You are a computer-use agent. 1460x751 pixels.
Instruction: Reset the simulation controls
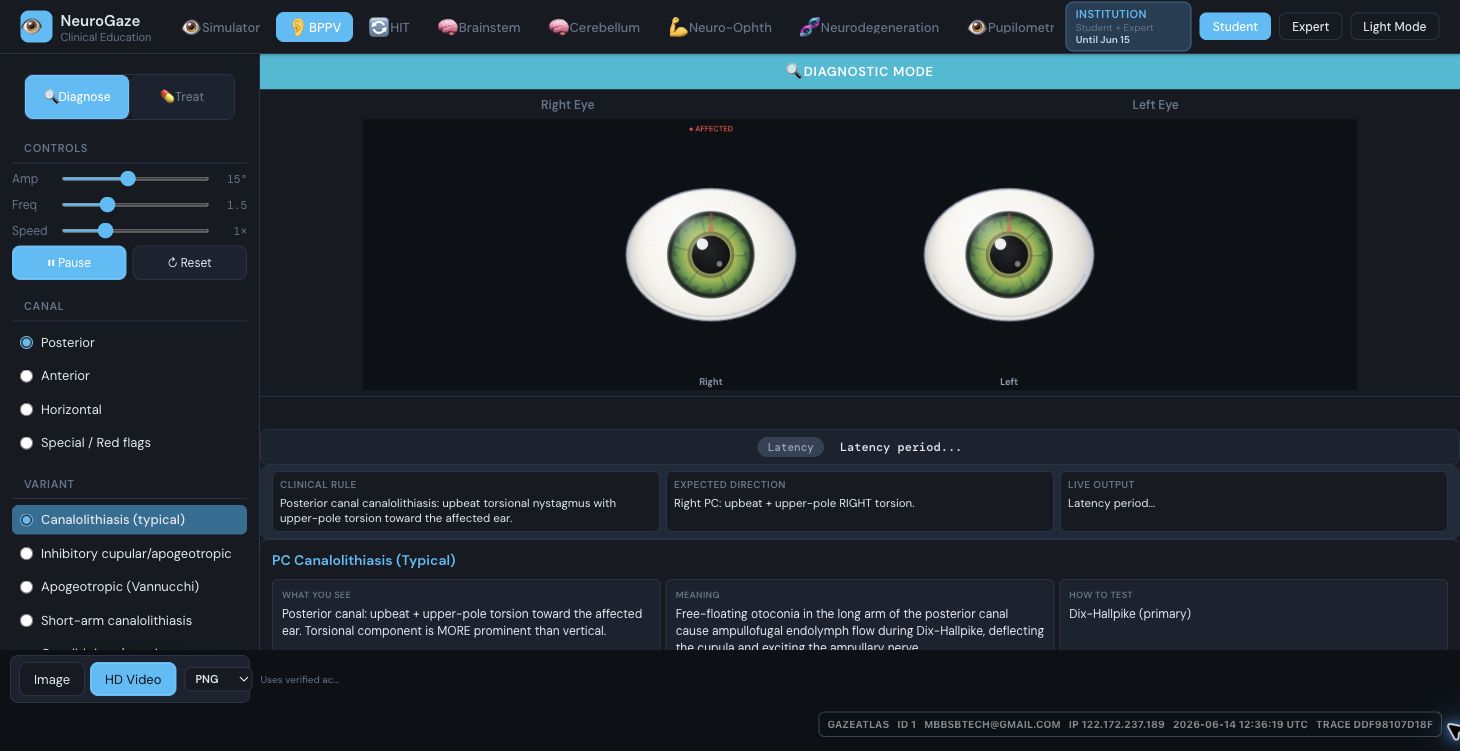point(189,262)
